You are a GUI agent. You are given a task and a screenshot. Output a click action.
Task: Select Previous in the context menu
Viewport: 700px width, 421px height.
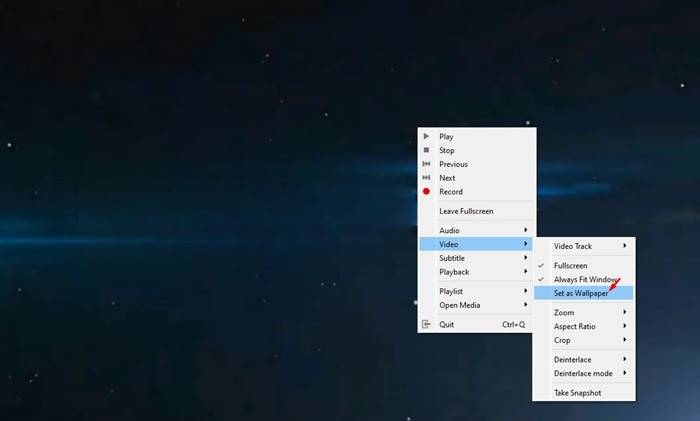click(477, 164)
